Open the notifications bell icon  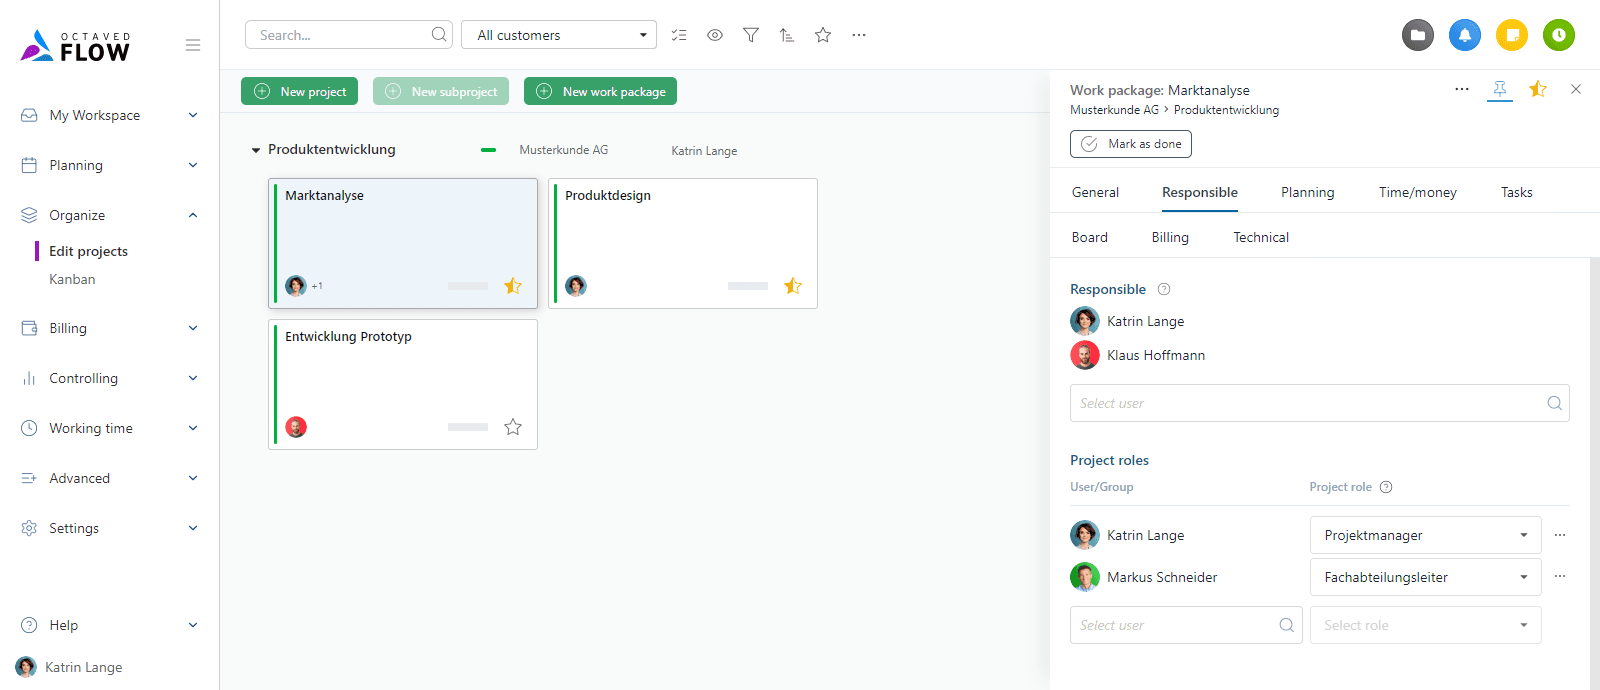pos(1465,35)
